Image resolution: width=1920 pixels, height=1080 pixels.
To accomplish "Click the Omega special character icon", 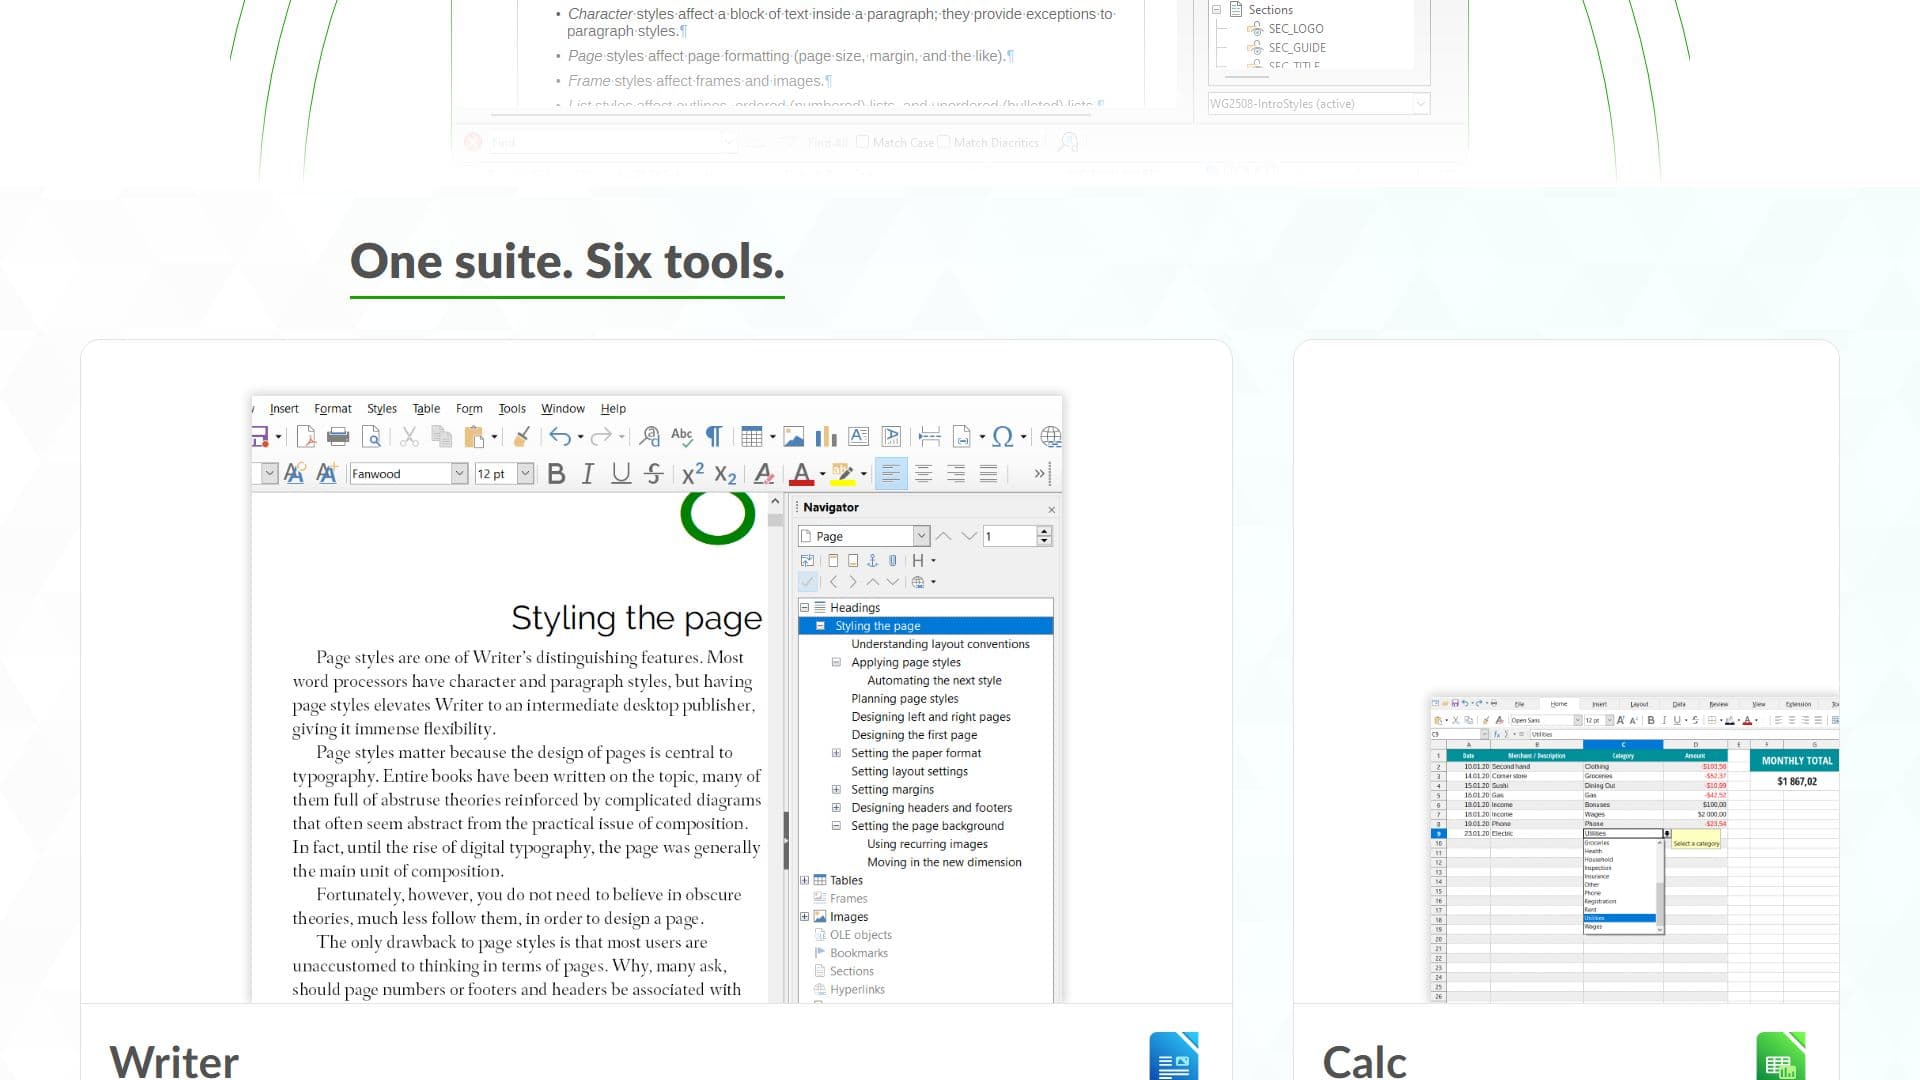I will pyautogui.click(x=1003, y=437).
